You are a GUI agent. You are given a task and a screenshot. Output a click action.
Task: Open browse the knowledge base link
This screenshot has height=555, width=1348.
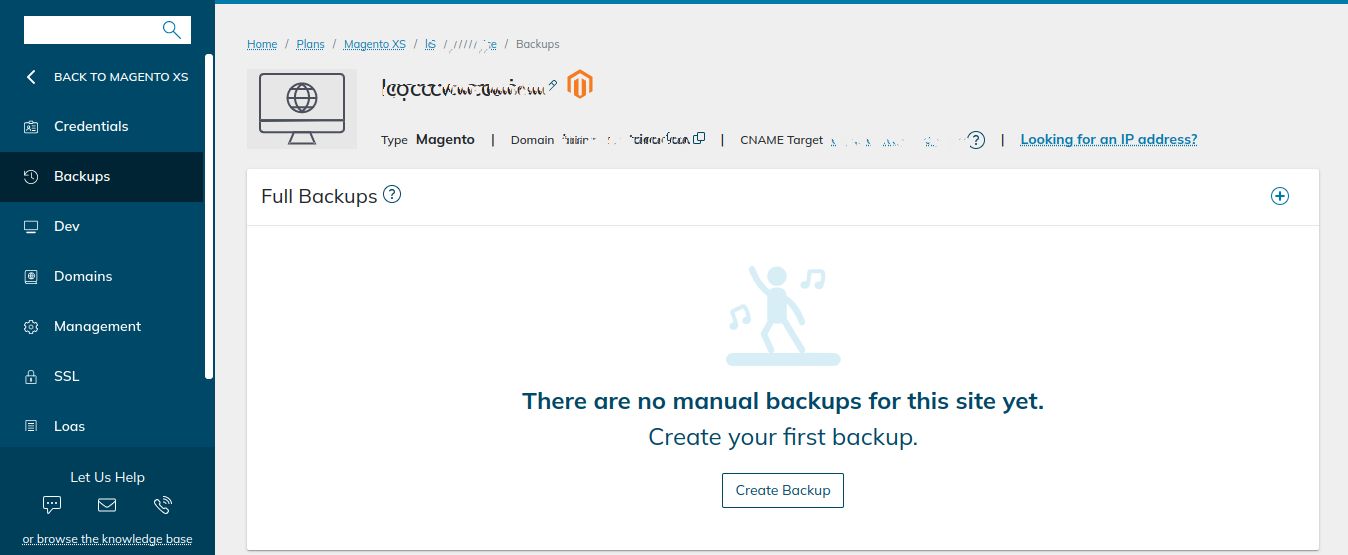107,539
